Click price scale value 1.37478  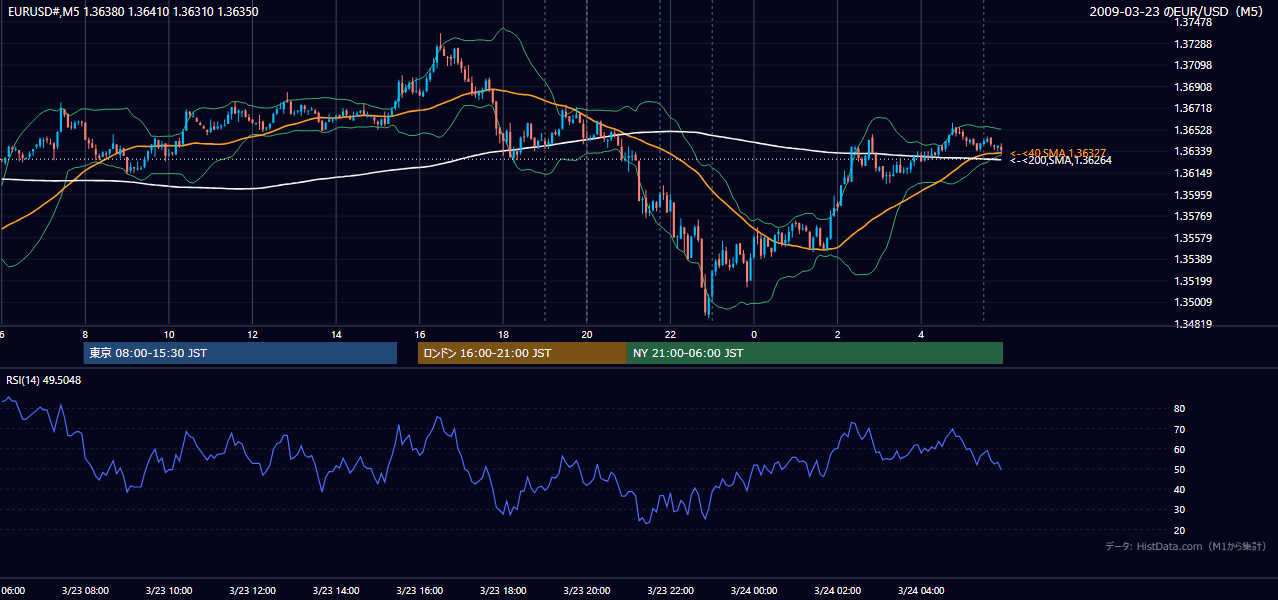[1194, 22]
